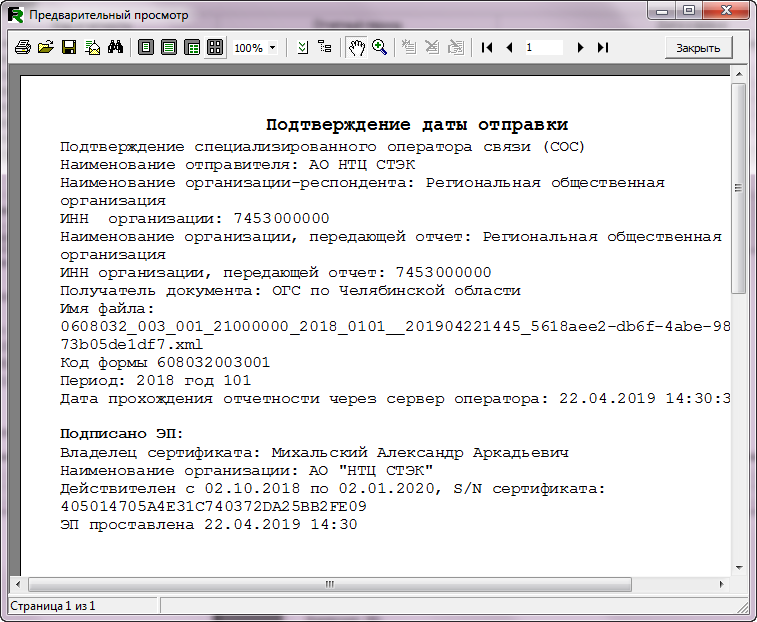Go to the first page
This screenshot has height=622, width=757.
[487, 47]
